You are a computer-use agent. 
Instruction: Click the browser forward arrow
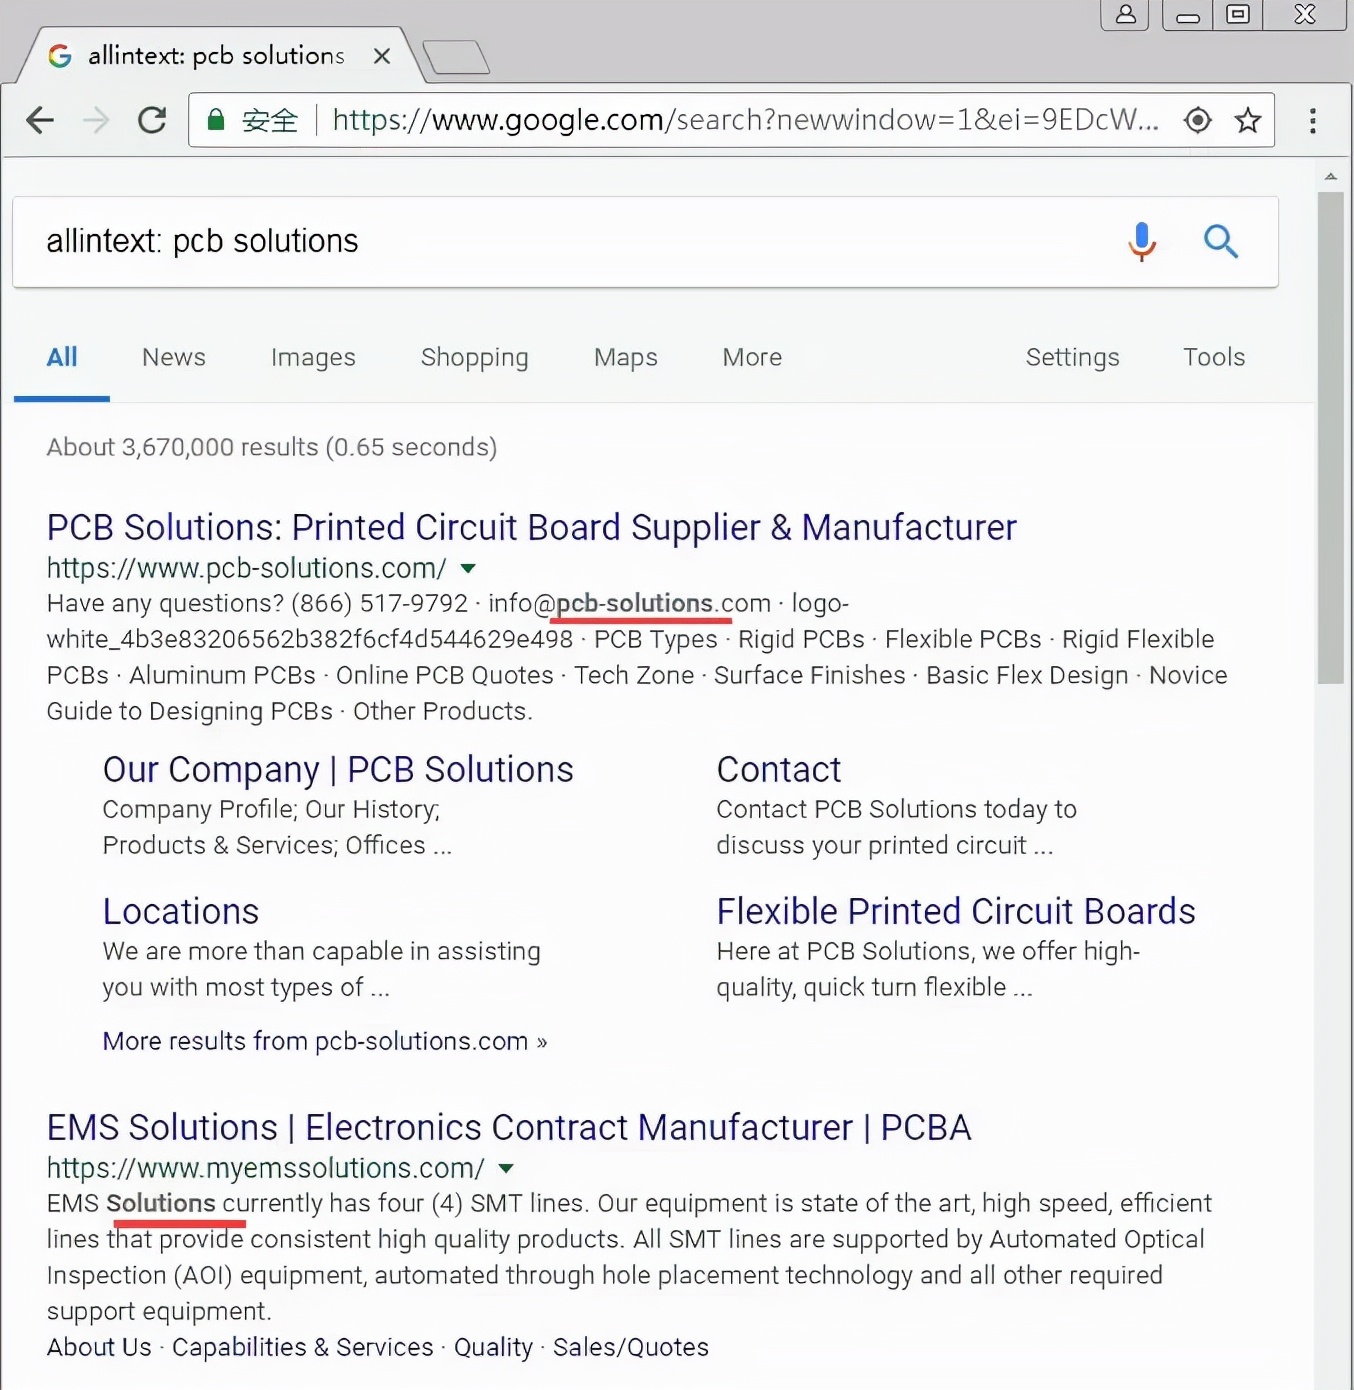96,120
